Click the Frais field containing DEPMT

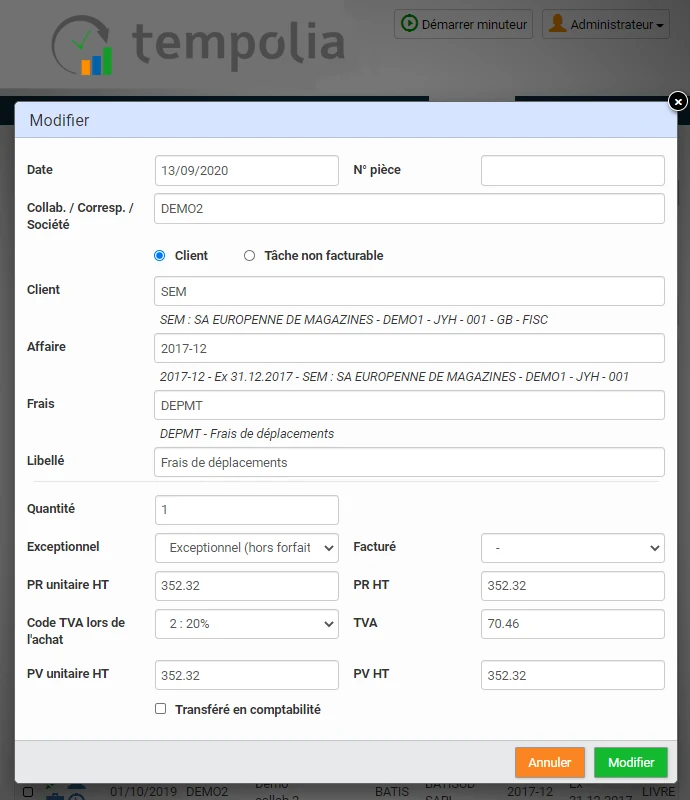(409, 405)
